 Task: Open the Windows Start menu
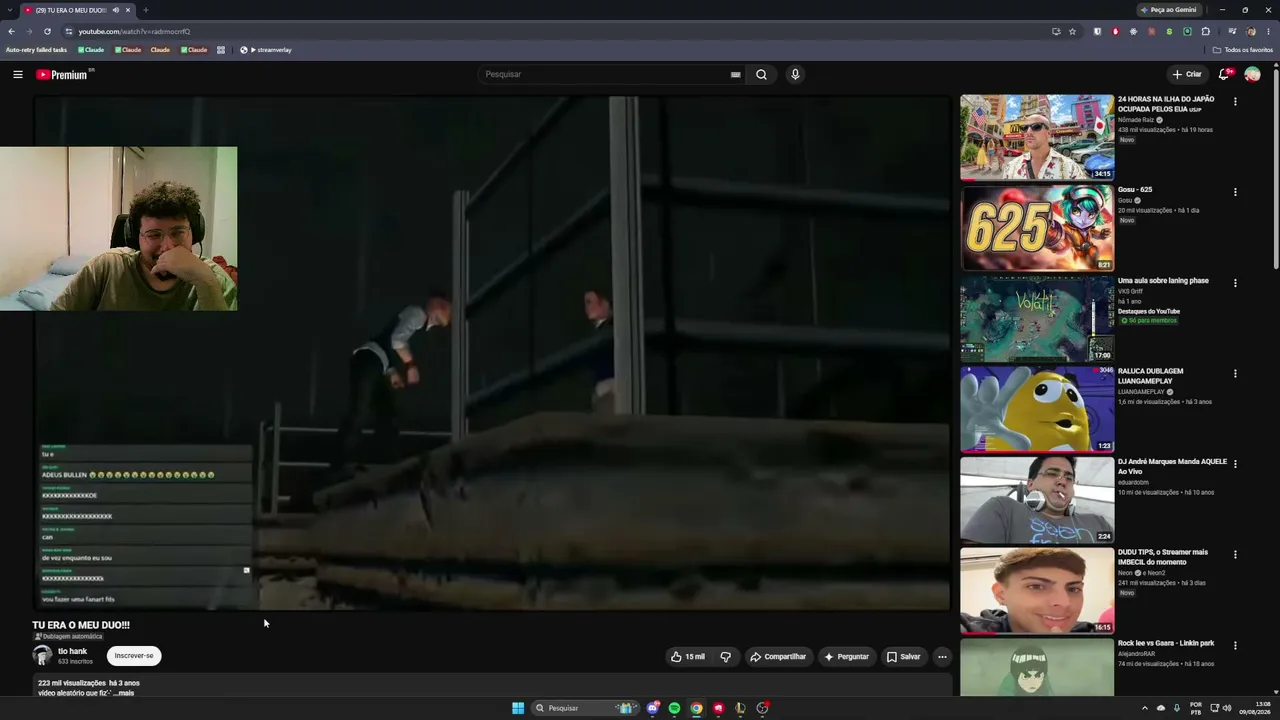[x=518, y=708]
